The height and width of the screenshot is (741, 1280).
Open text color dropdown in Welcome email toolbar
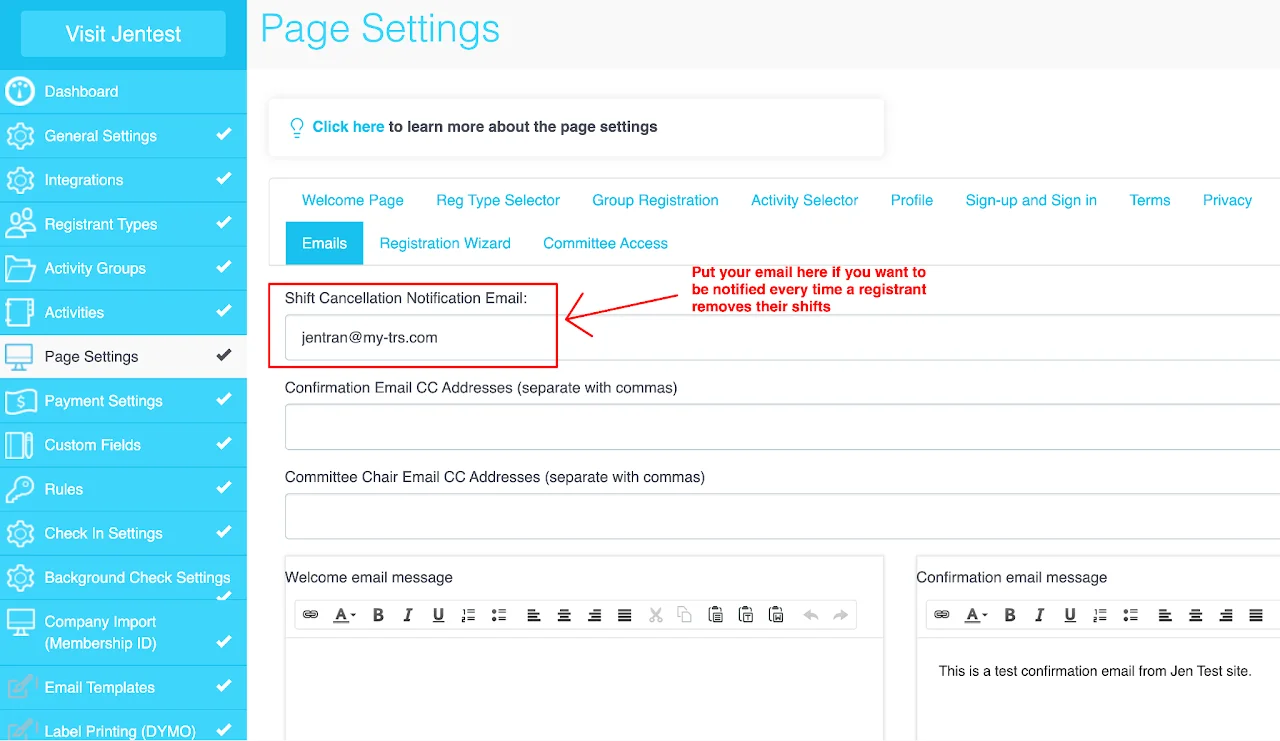pos(345,615)
